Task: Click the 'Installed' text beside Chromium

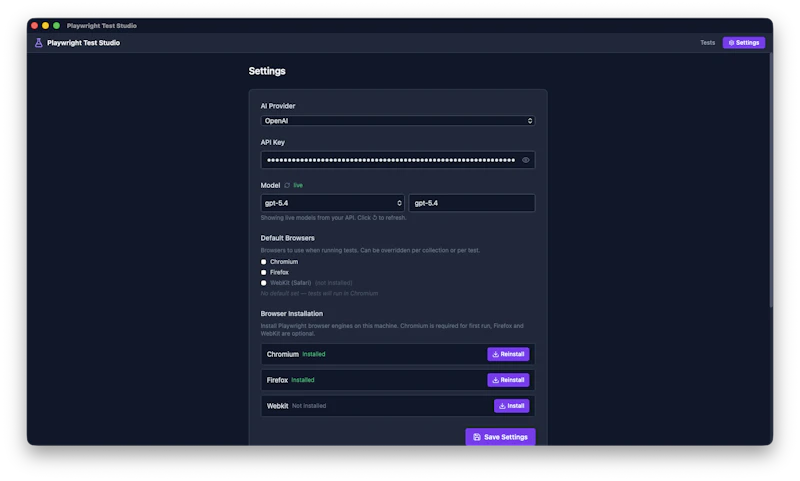Action: [x=314, y=354]
